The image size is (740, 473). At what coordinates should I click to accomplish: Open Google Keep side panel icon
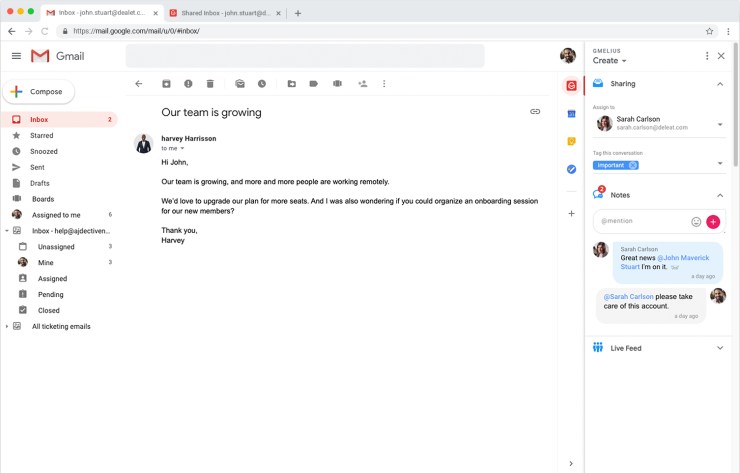(x=571, y=141)
